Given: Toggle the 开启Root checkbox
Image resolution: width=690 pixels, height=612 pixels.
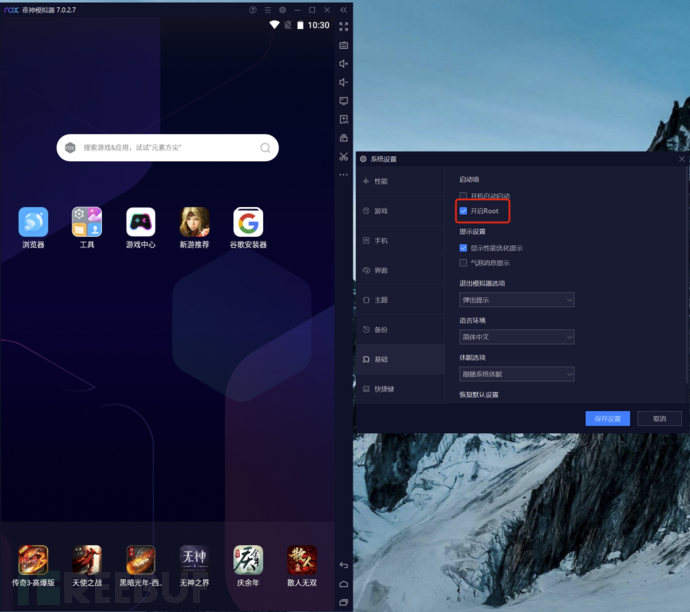Looking at the screenshot, I should (x=463, y=211).
